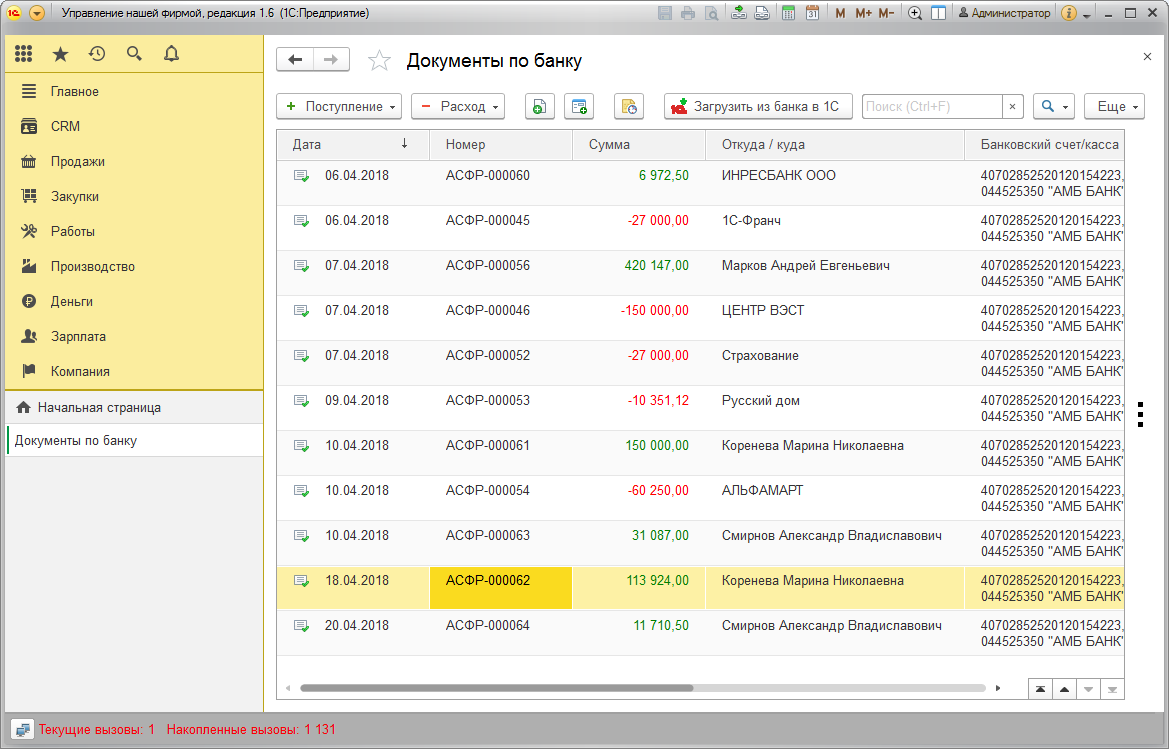Viewport: 1169px width, 749px height.
Task: Click the document report icon in toolbar
Action: click(x=628, y=107)
